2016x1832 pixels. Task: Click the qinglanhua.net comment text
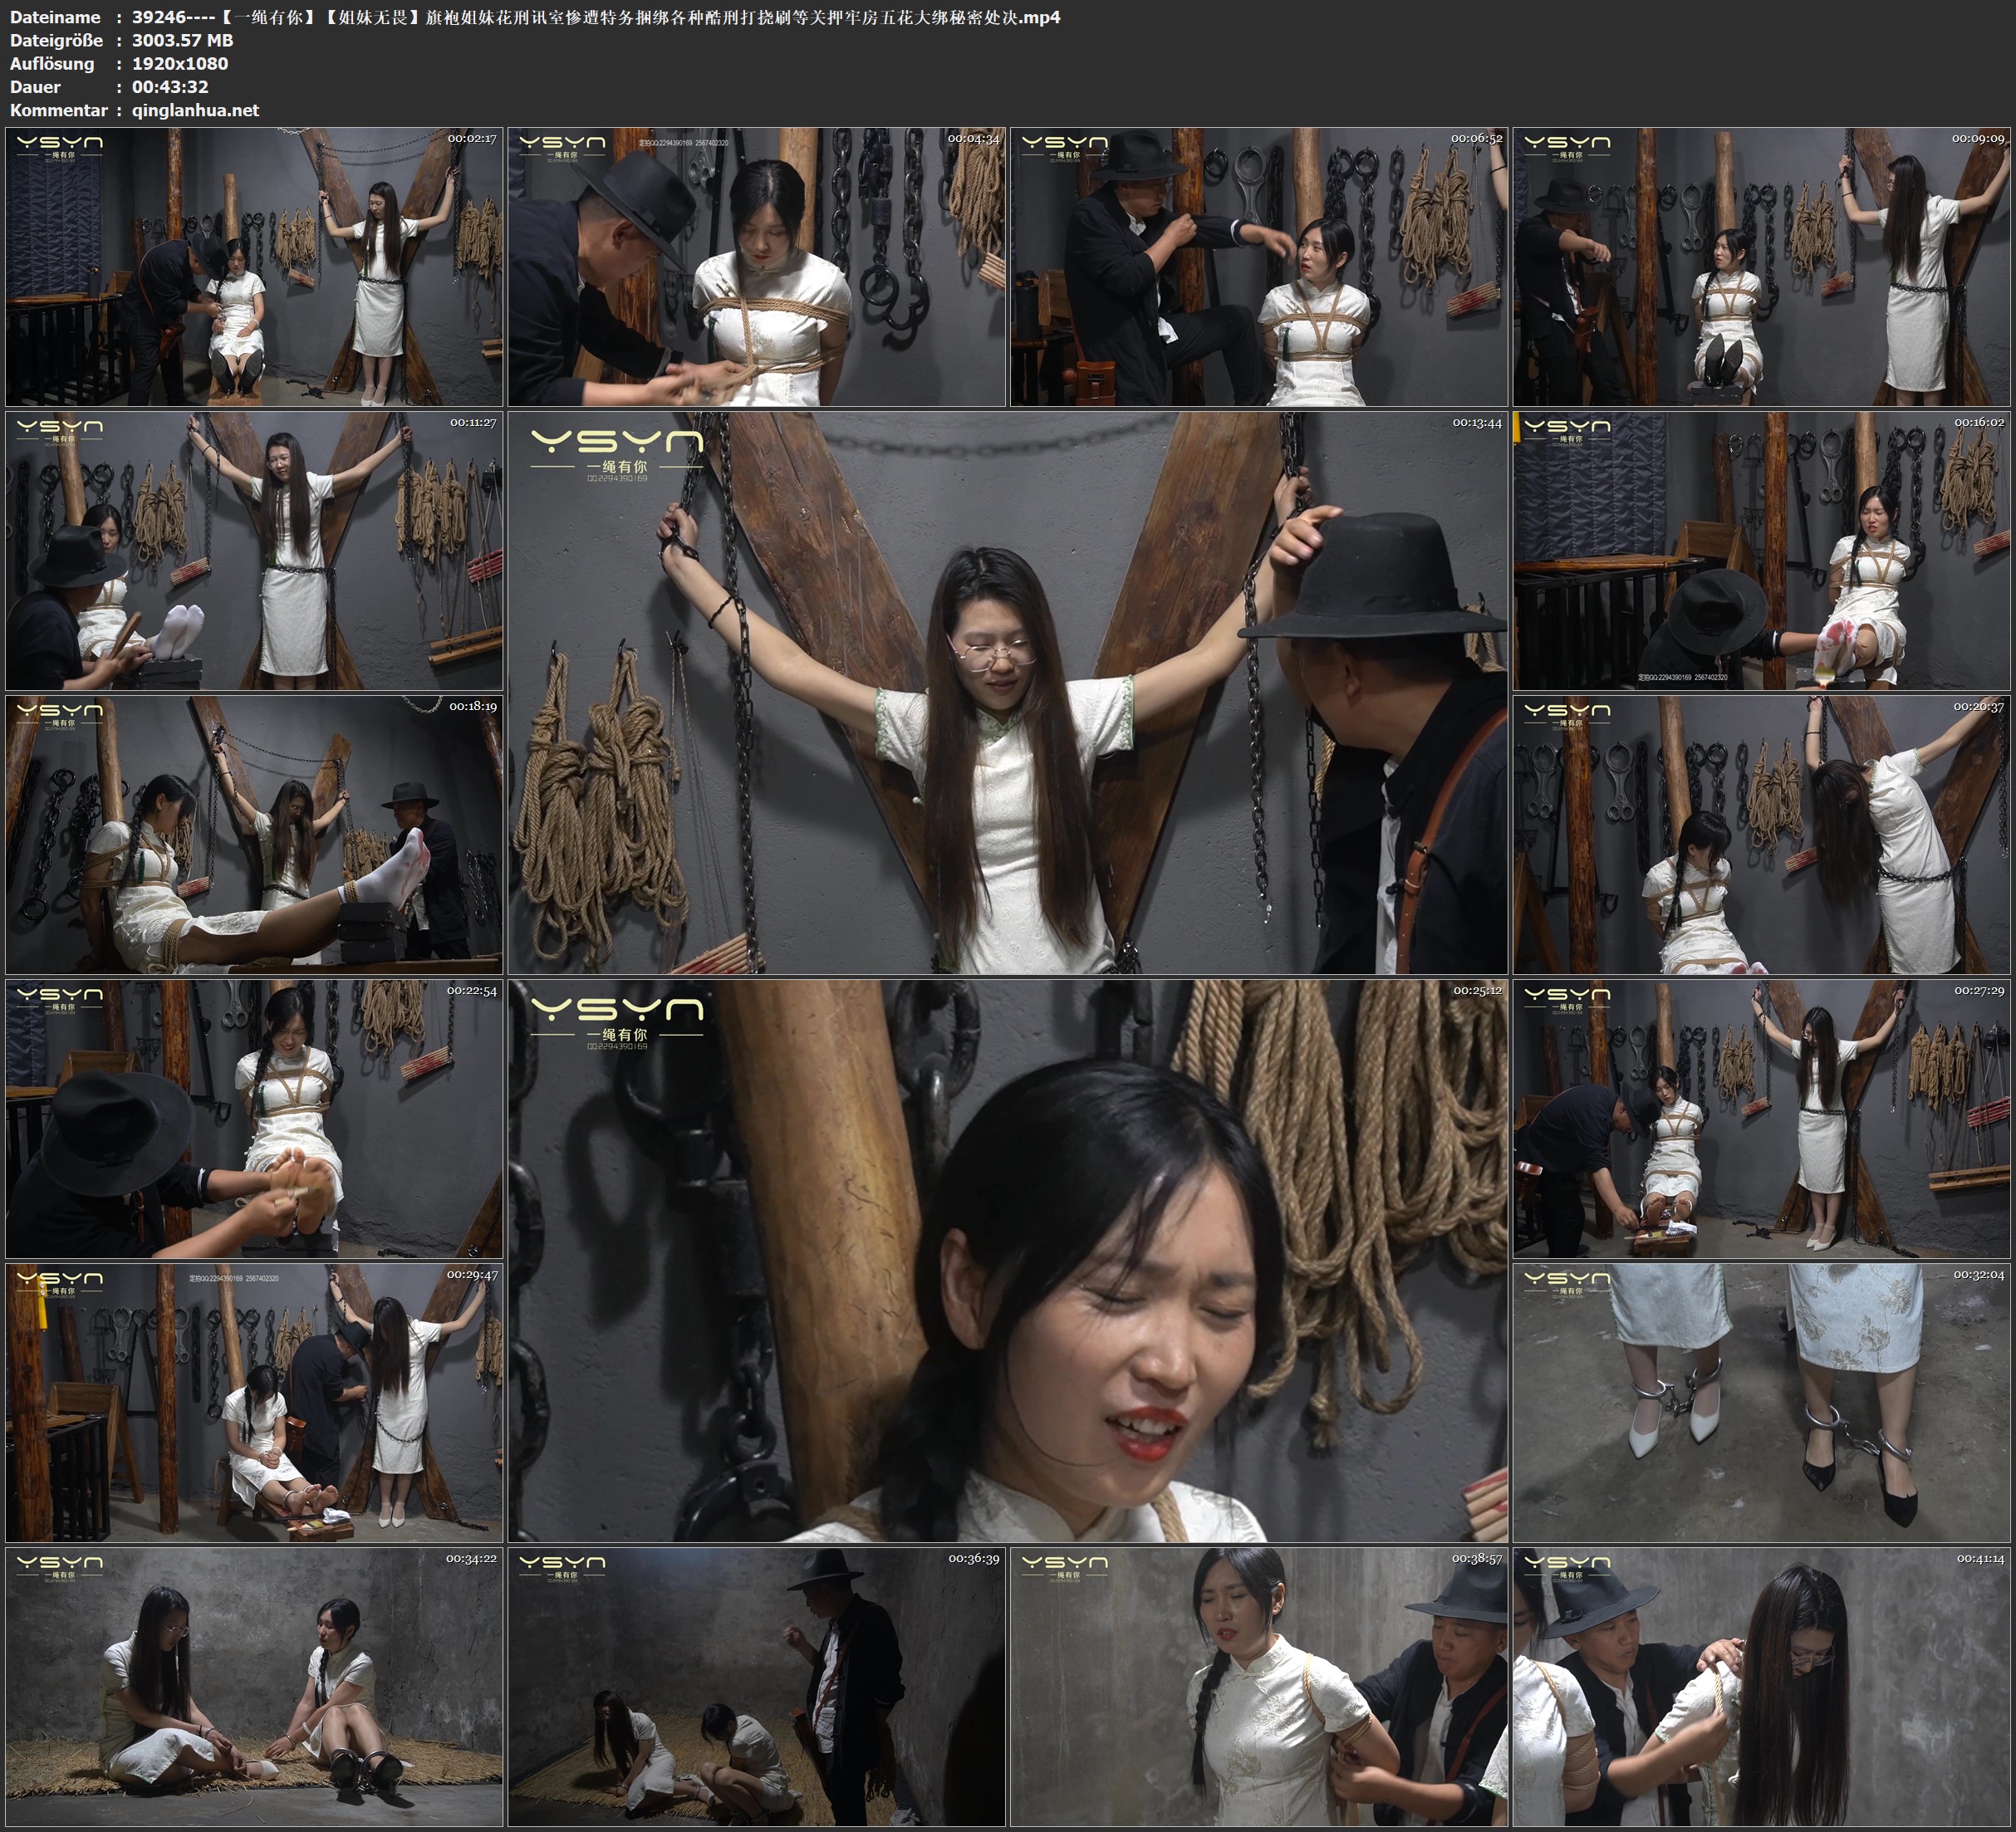tap(195, 110)
